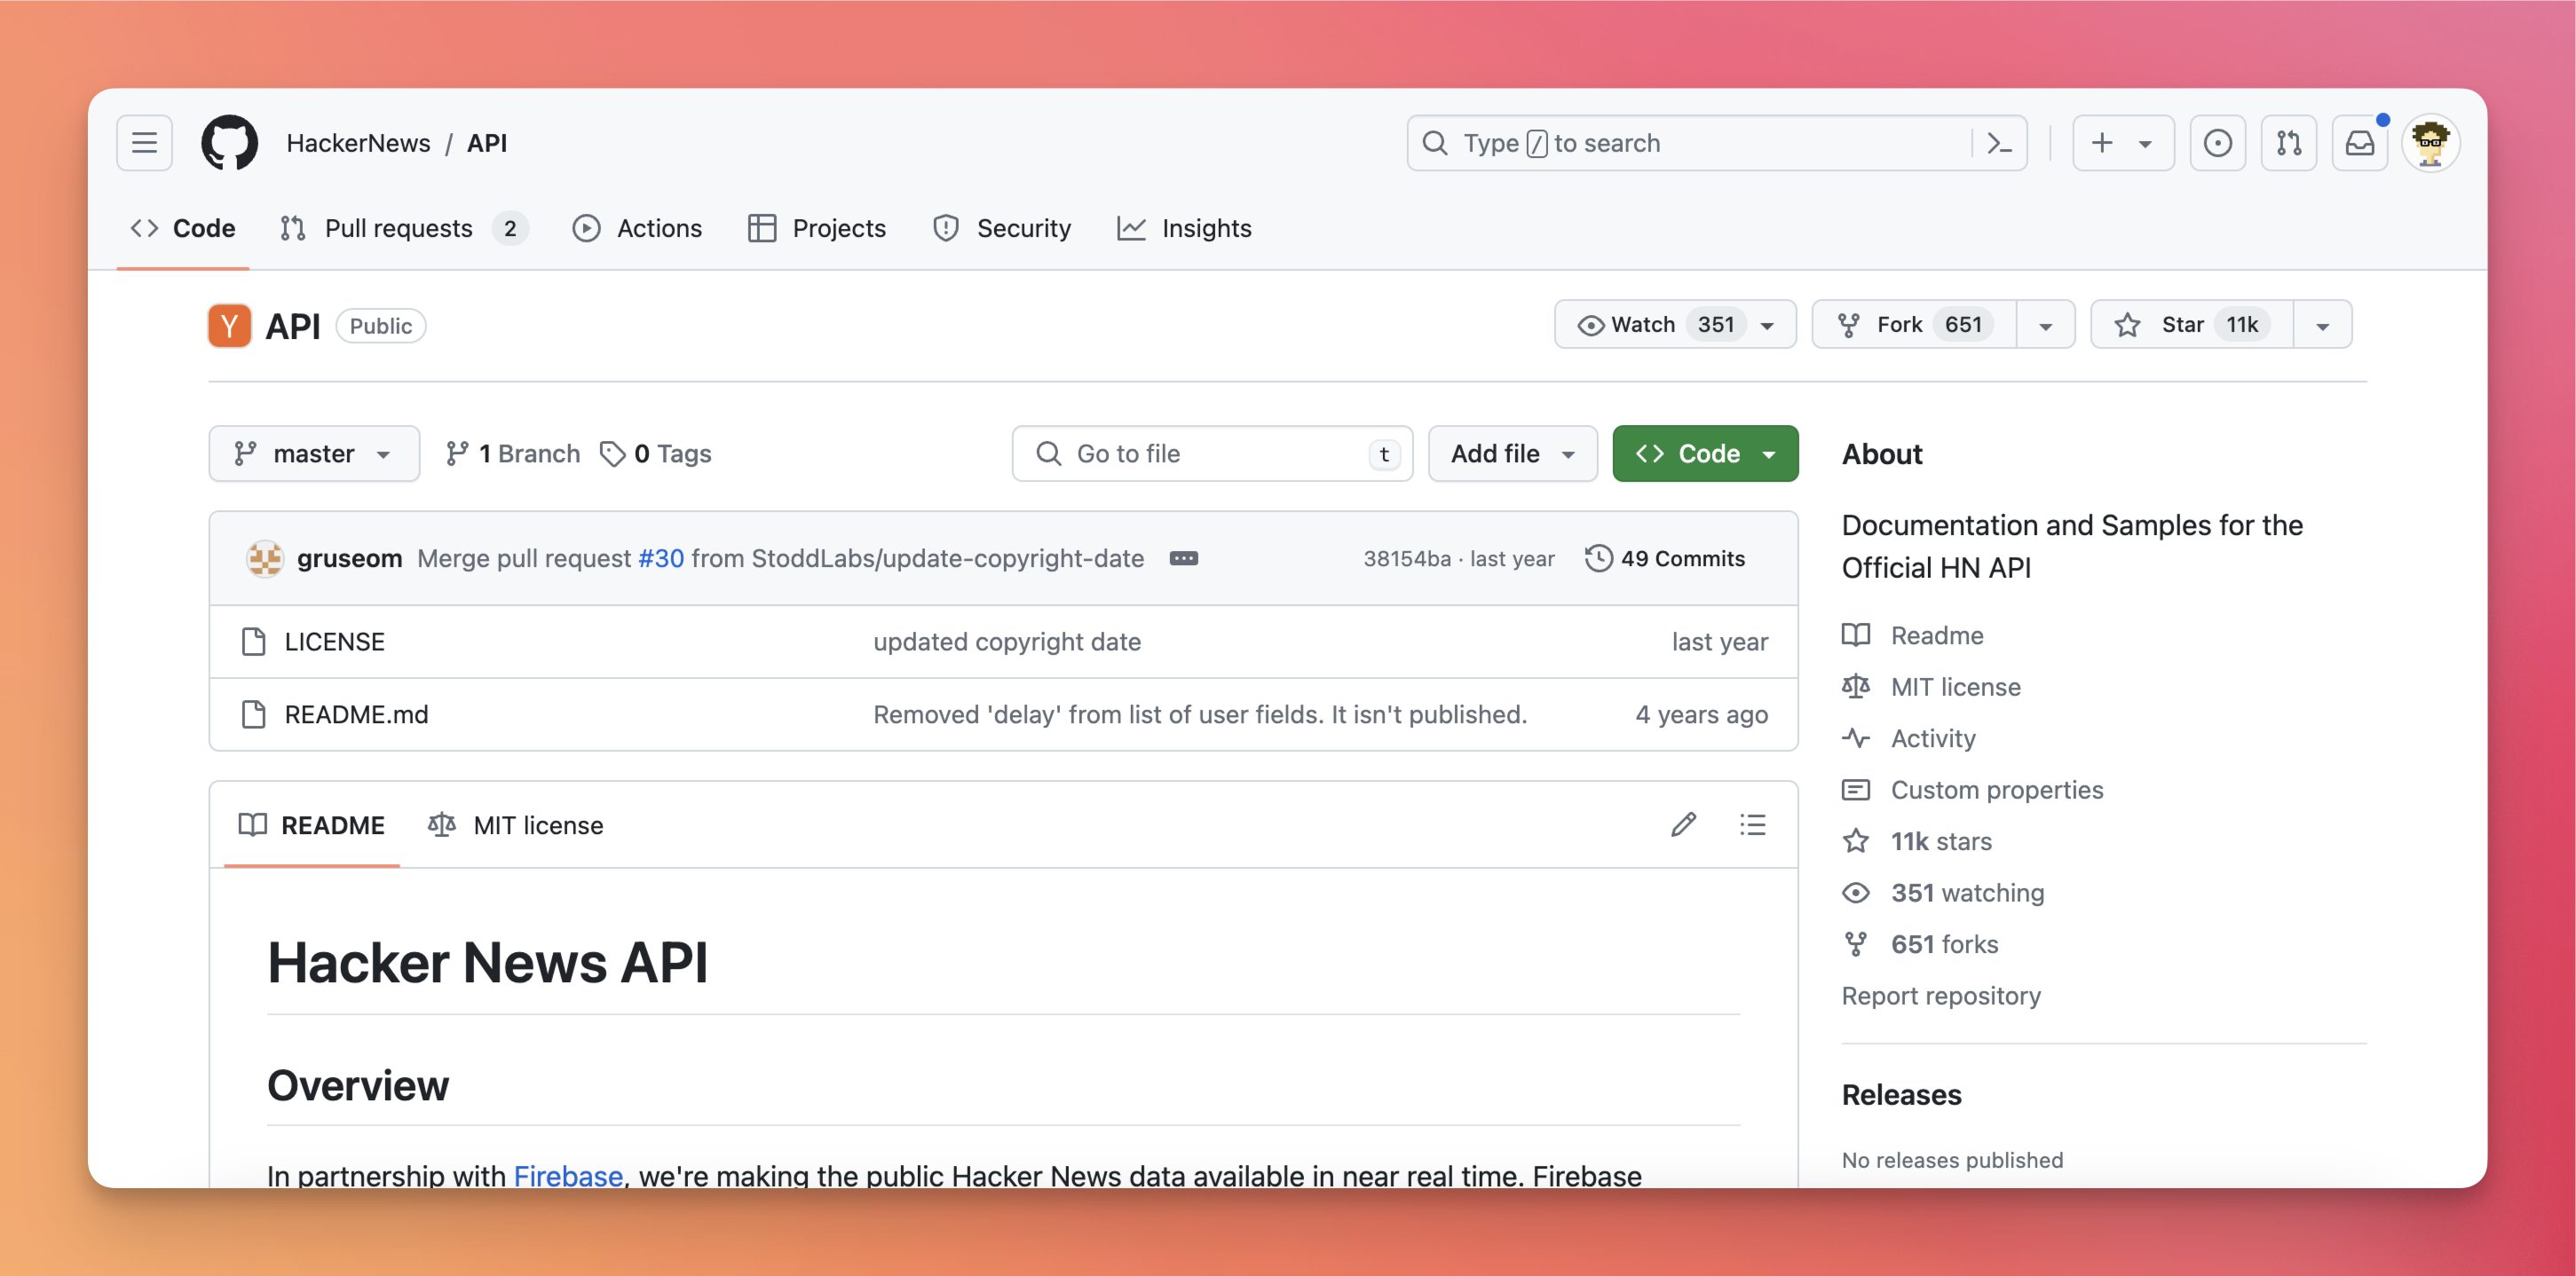Expand the master branch selector
Viewport: 2576px width, 1276px height.
[x=314, y=453]
